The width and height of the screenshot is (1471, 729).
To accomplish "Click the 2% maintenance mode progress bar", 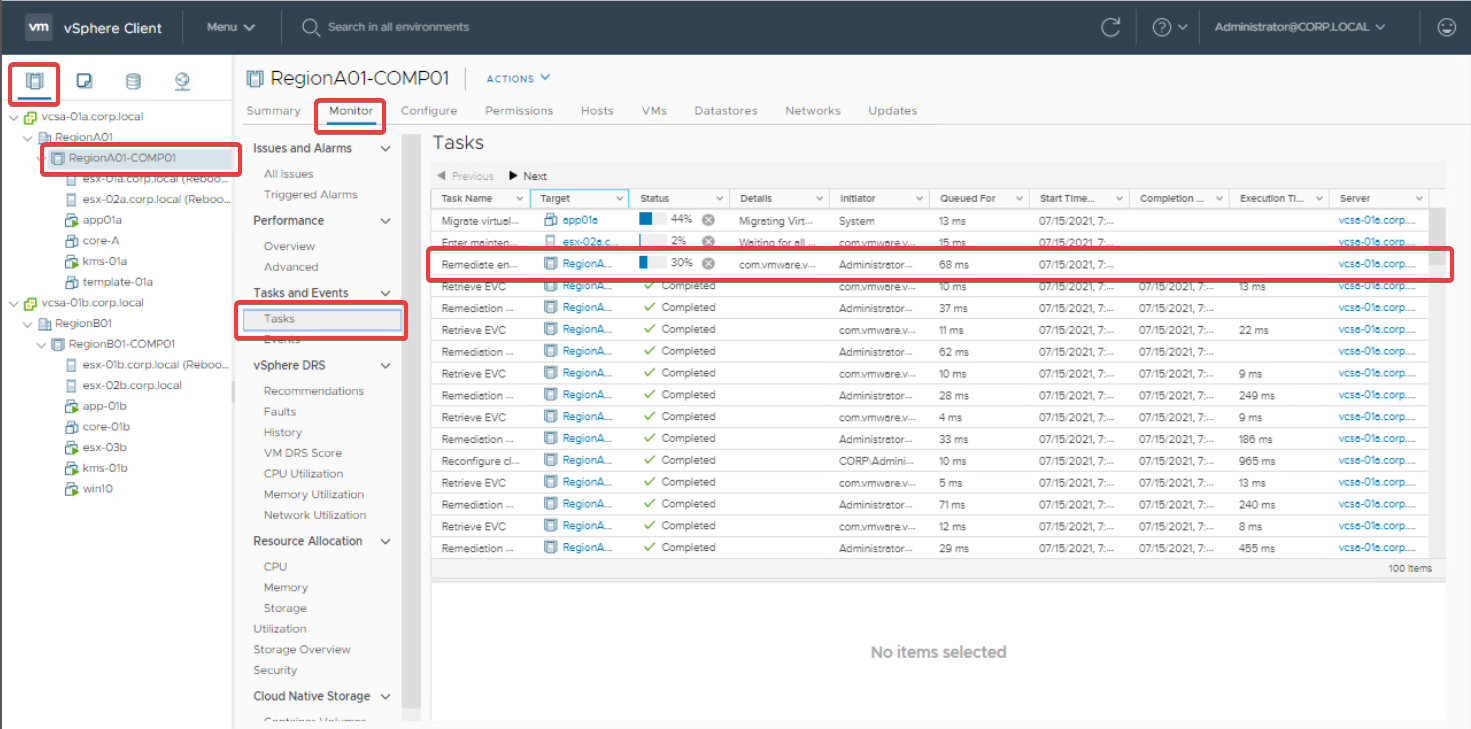I will click(x=653, y=241).
